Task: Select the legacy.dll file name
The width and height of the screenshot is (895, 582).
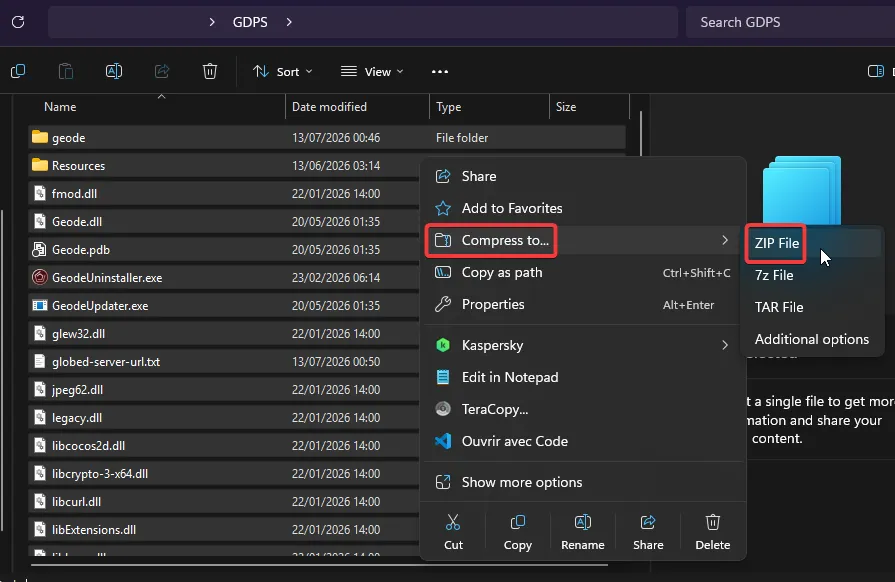Action: click(x=77, y=418)
